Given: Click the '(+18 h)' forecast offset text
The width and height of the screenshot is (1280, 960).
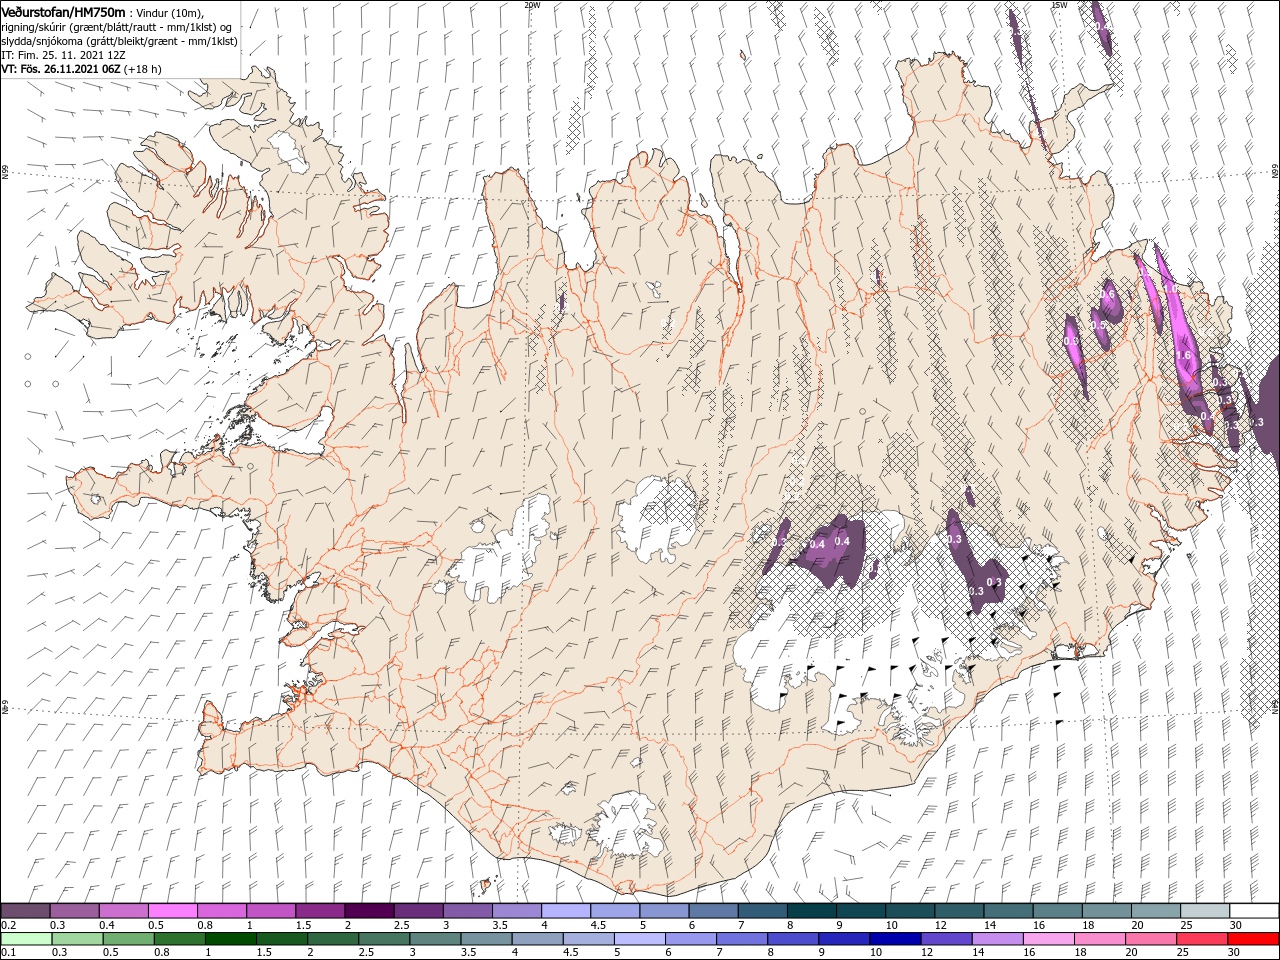Looking at the screenshot, I should pyautogui.click(x=143, y=69).
